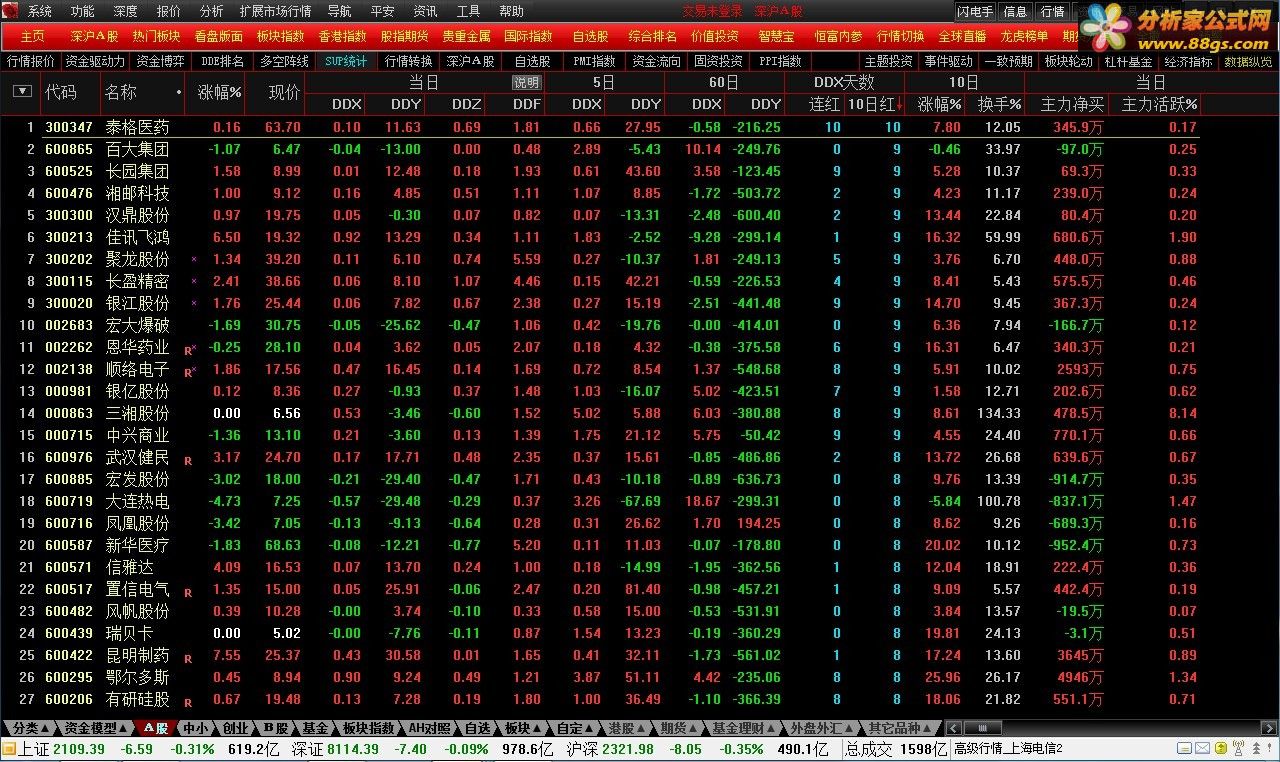The width and height of the screenshot is (1280, 762).
Task: Switch to the PMI指数 tab
Action: [x=594, y=61]
